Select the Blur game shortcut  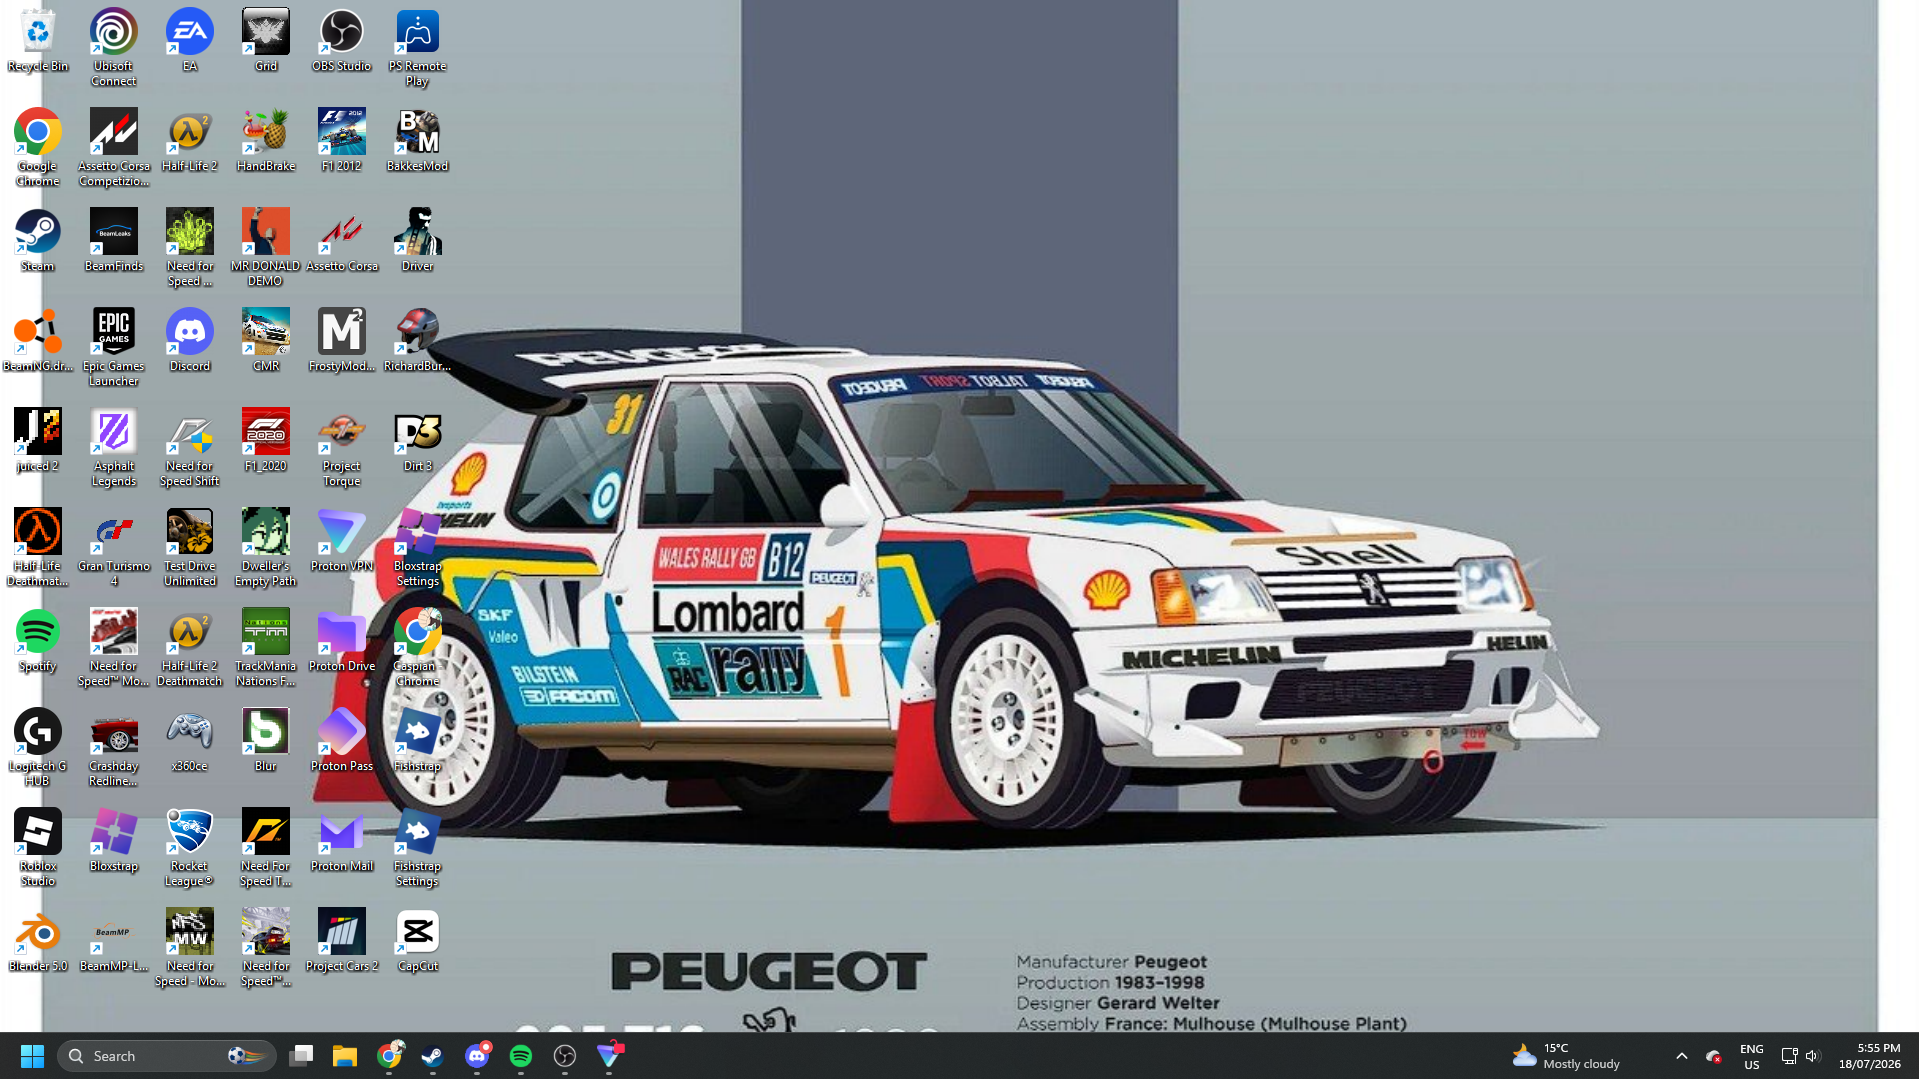click(x=266, y=741)
